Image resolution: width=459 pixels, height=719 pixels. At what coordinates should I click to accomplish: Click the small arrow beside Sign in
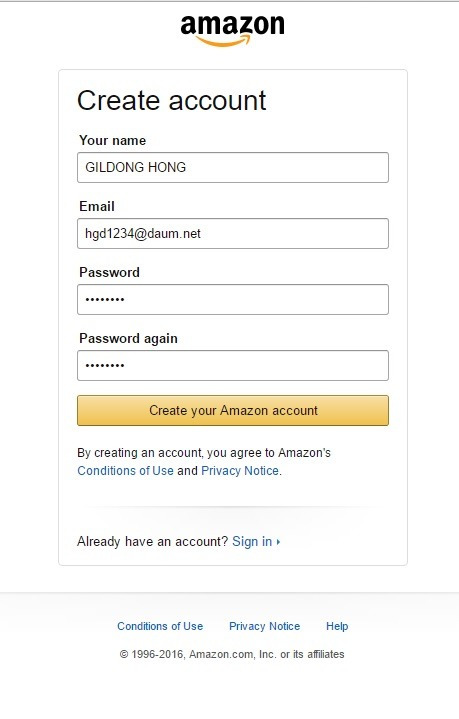(278, 542)
